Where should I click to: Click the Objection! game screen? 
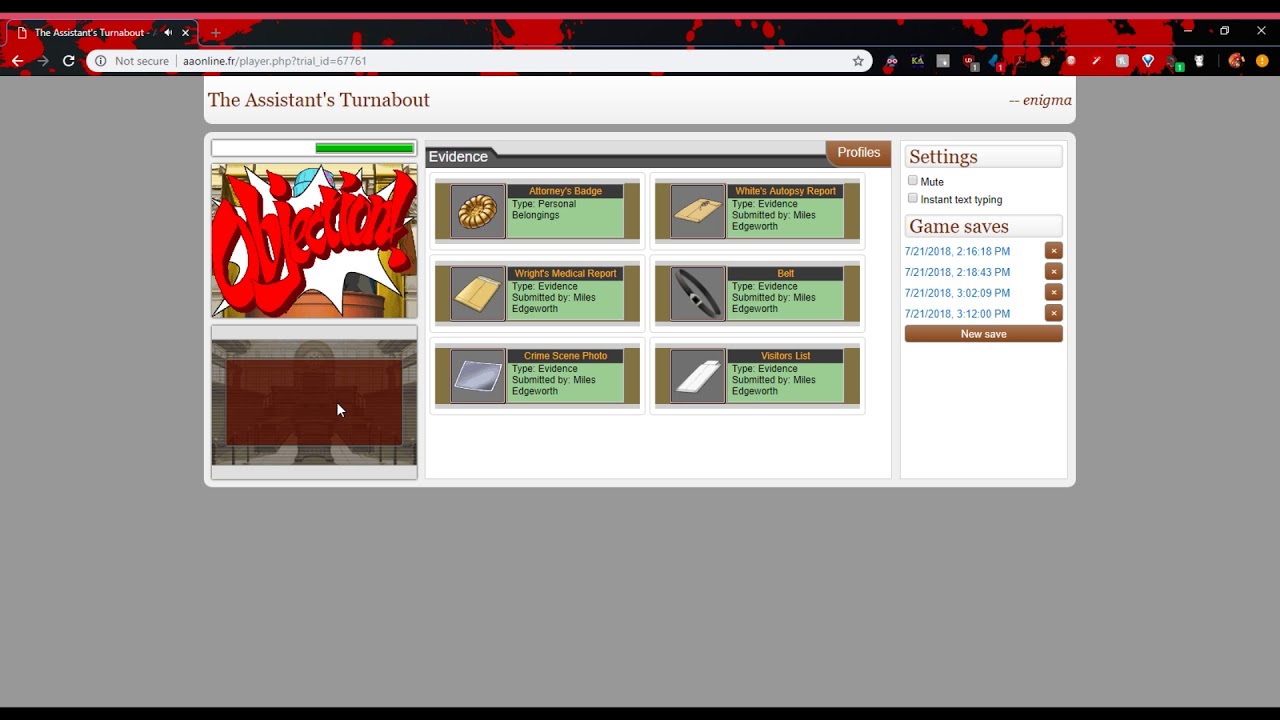[x=314, y=241]
